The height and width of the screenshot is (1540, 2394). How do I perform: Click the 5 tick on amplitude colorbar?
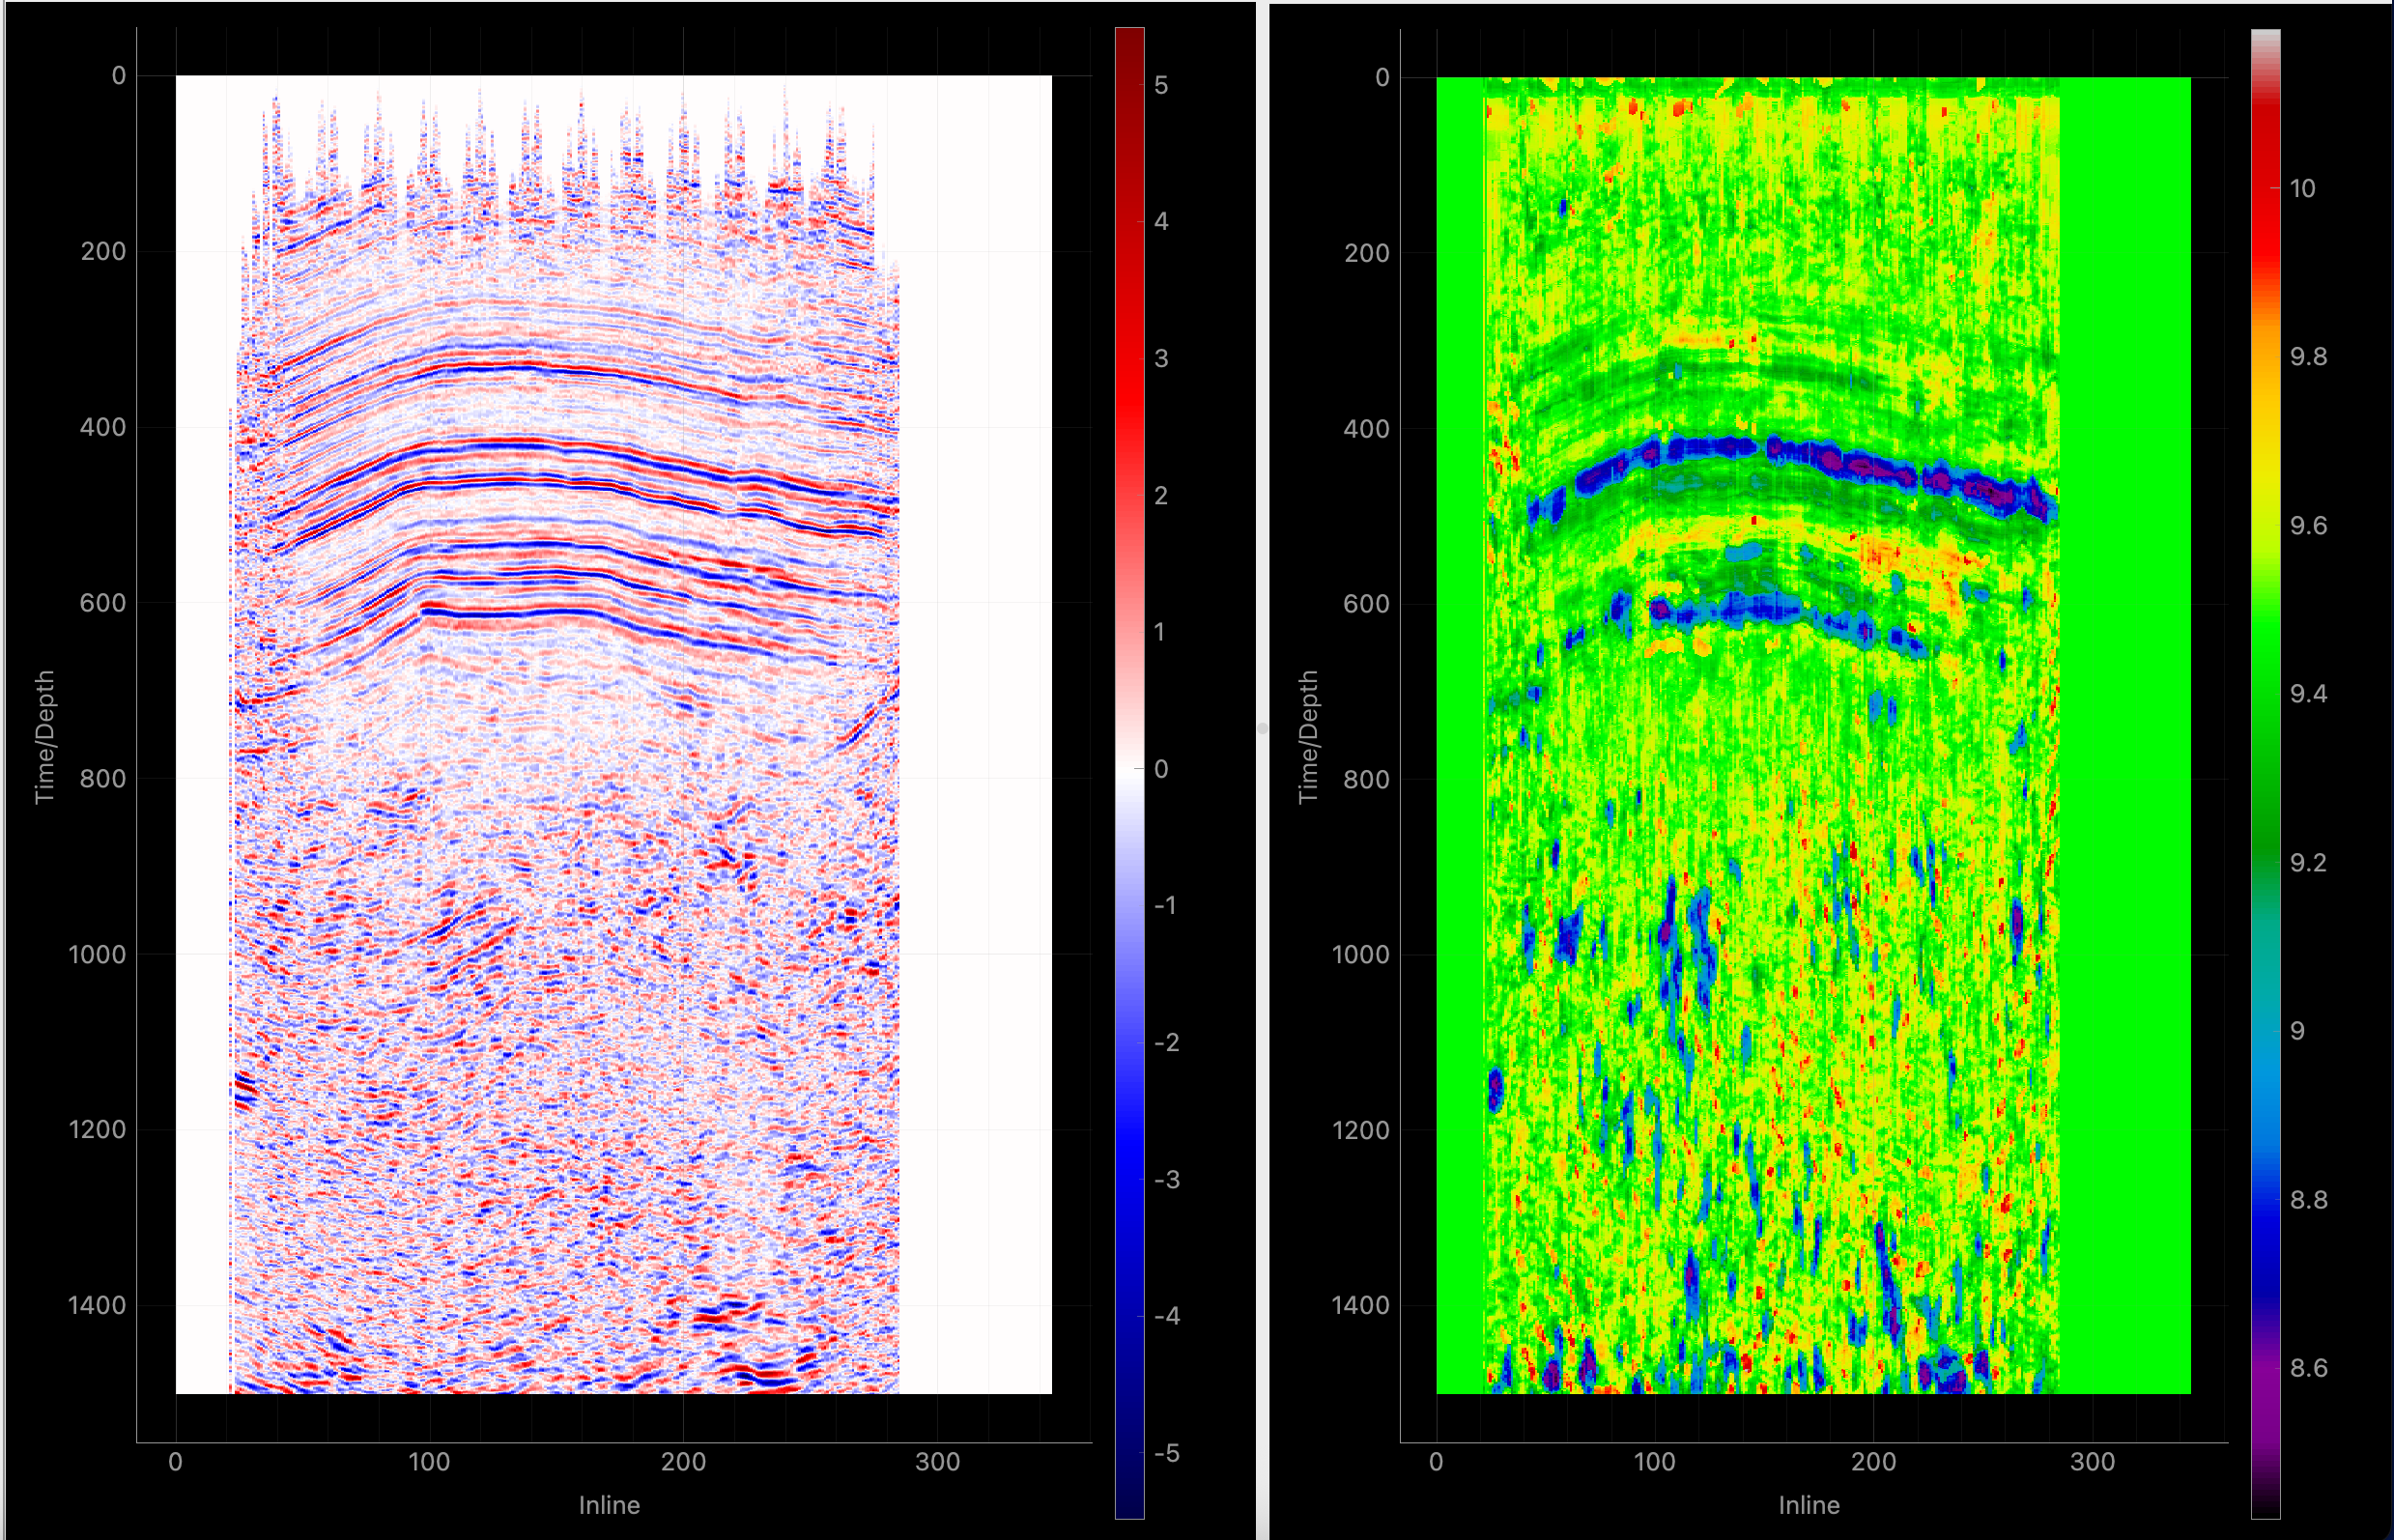click(1160, 85)
